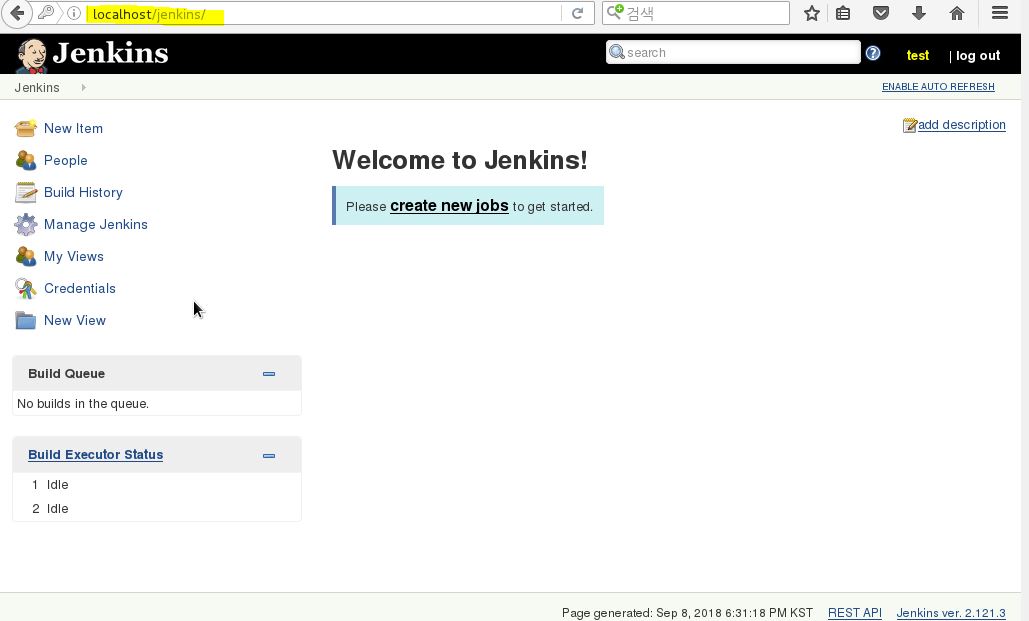Click the Jenkins butler logo icon
This screenshot has height=621, width=1029.
[32, 55]
